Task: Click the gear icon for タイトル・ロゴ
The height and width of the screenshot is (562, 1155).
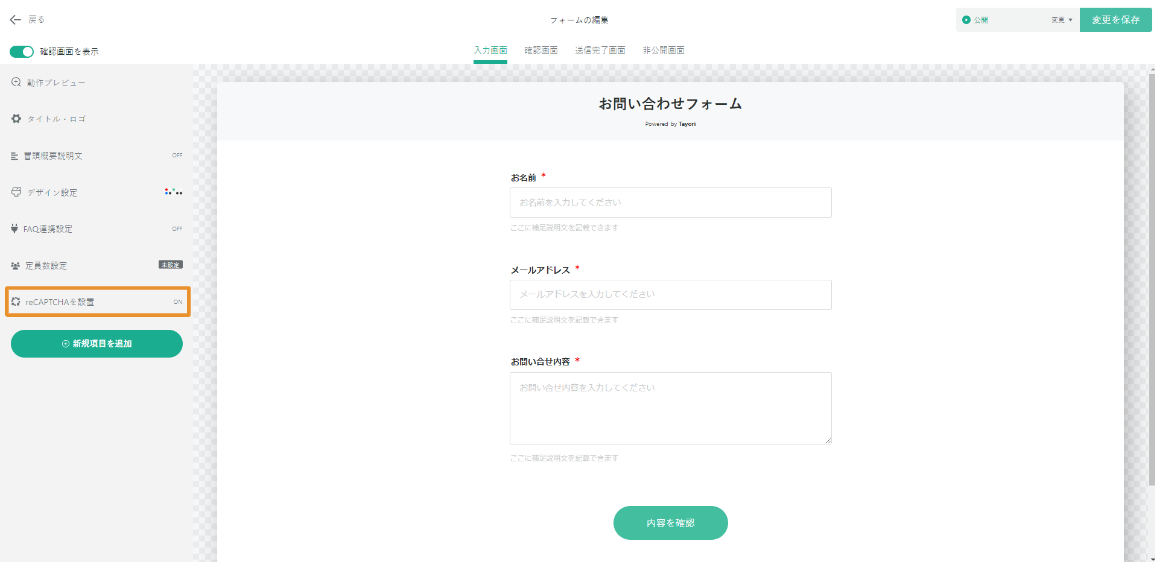Action: (x=16, y=119)
